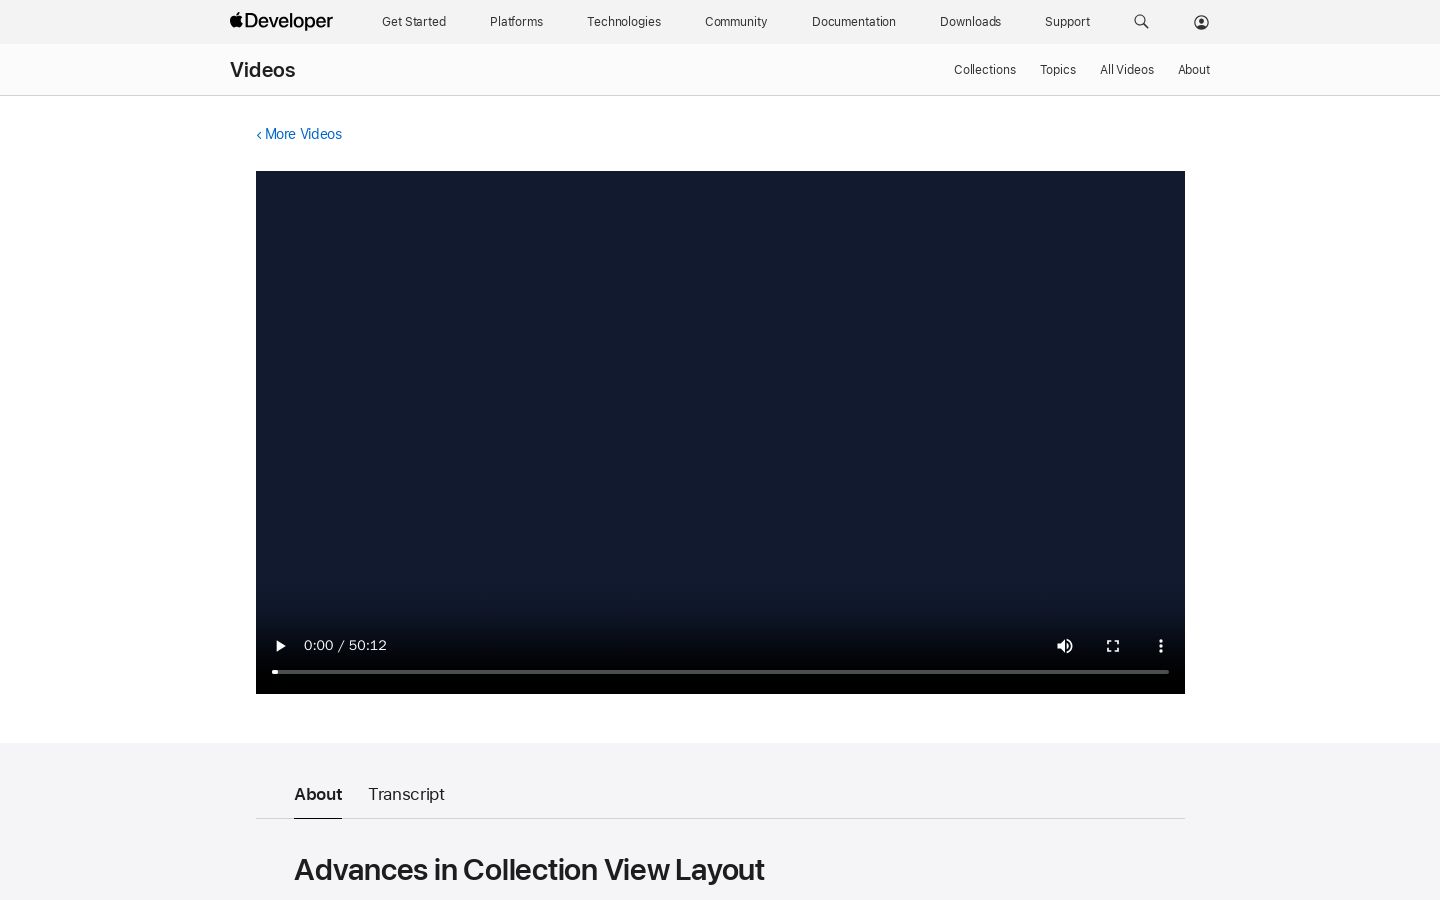This screenshot has width=1440, height=900.
Task: Open video more options menu
Action: tap(1161, 646)
